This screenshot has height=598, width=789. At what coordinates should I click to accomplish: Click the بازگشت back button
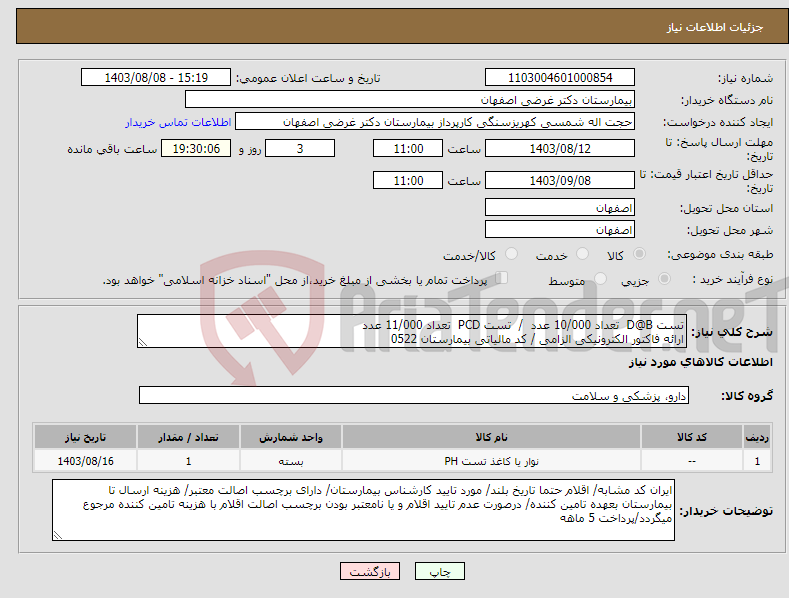[x=370, y=571]
